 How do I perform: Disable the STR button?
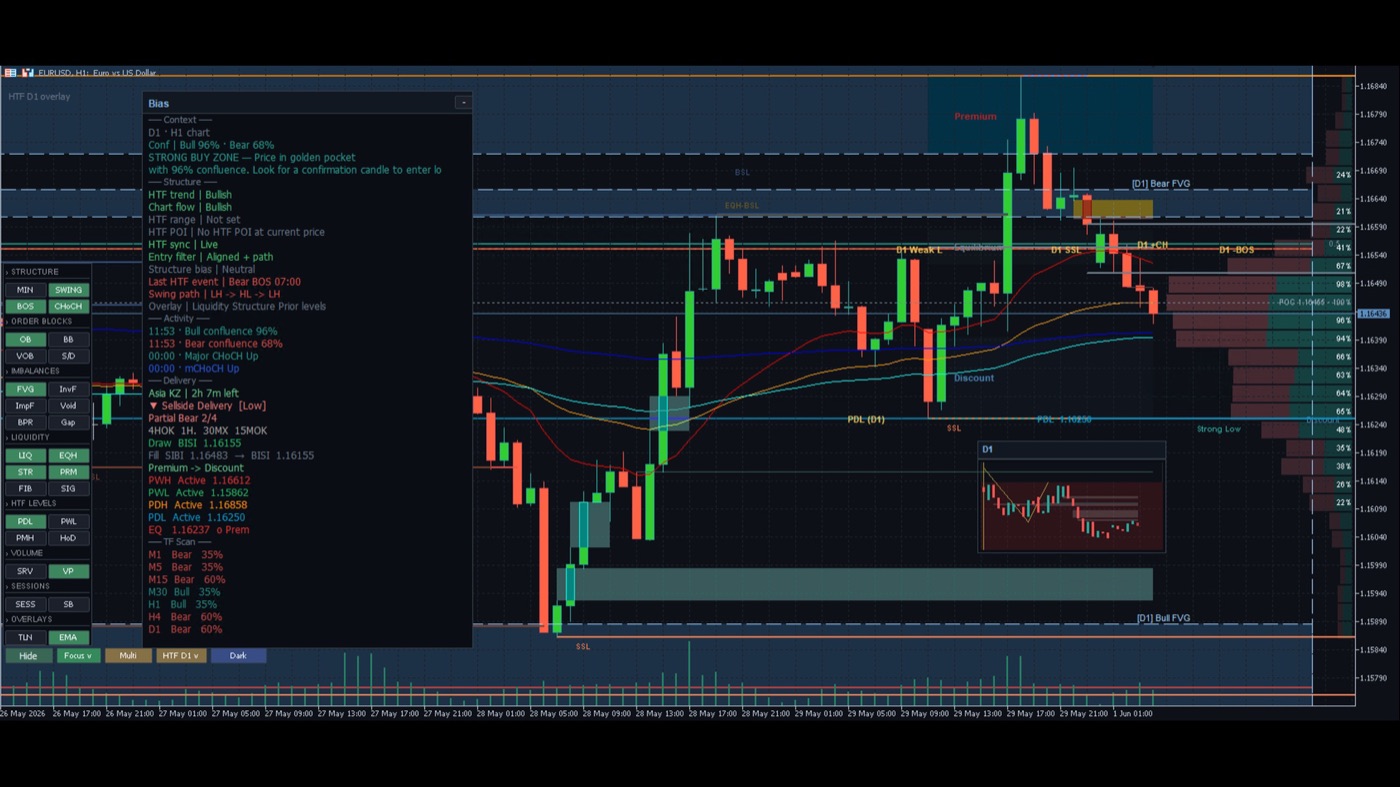[25, 472]
